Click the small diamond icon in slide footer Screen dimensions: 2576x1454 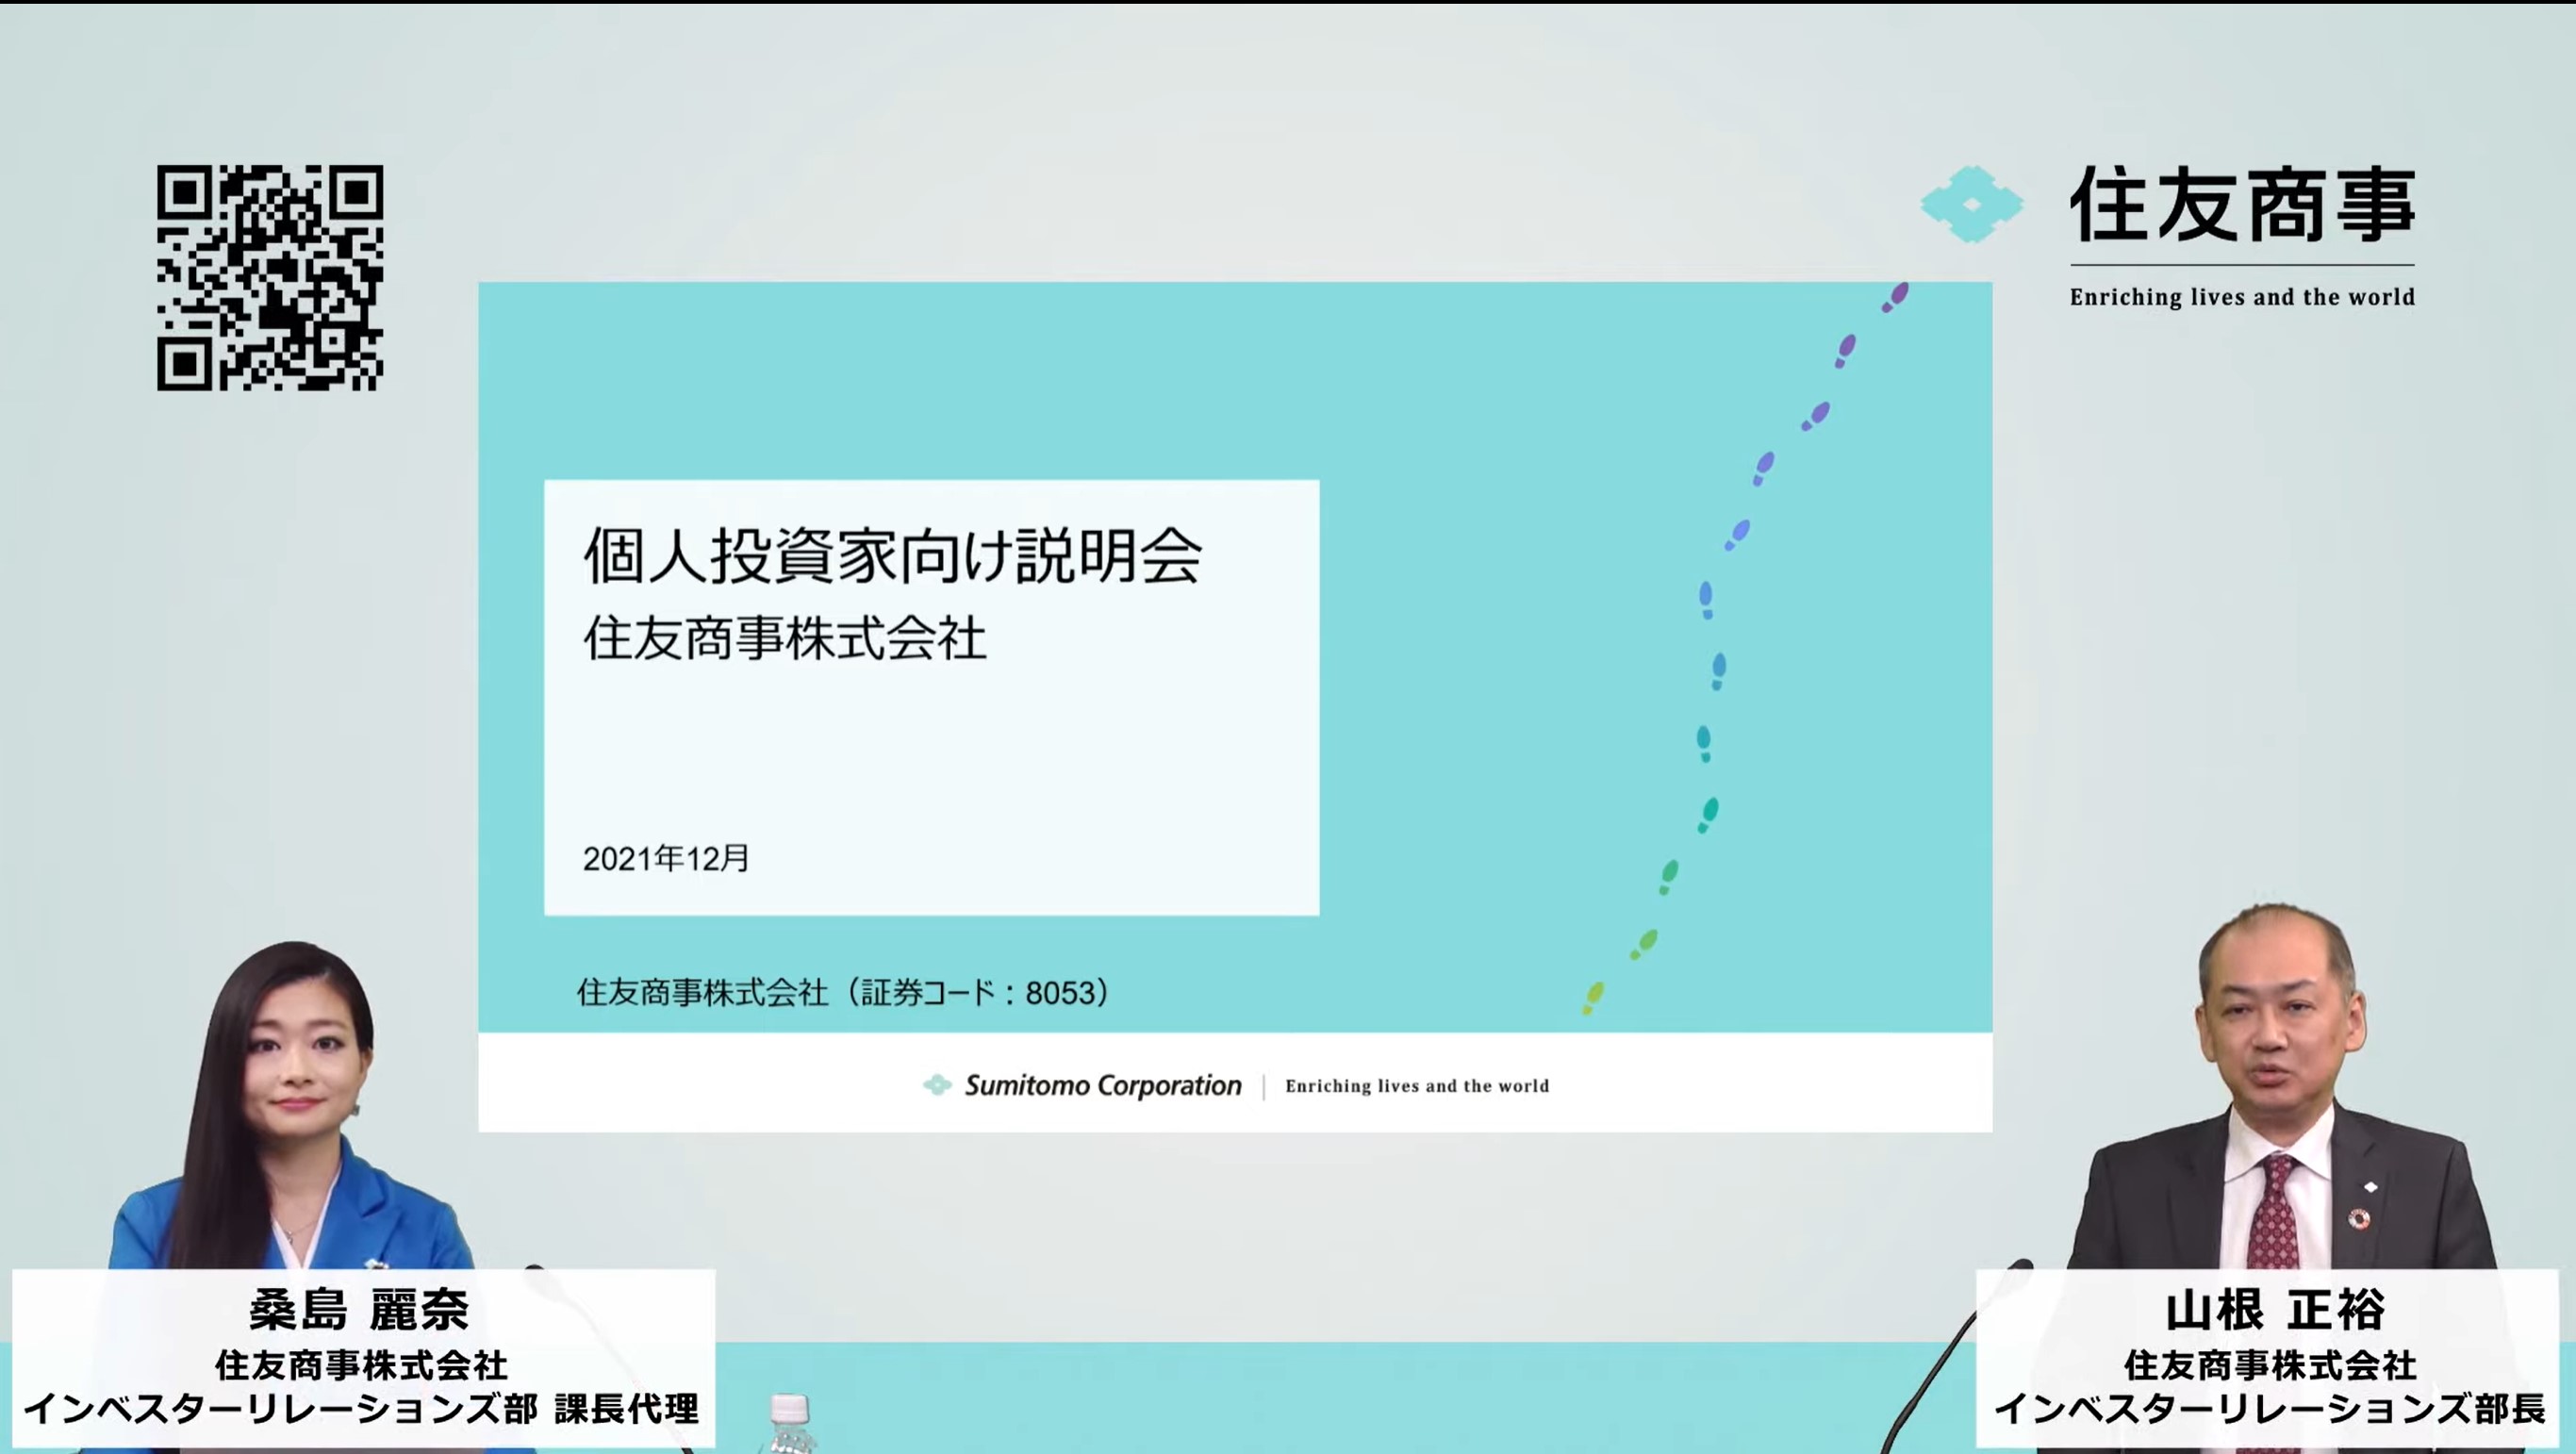(937, 1084)
